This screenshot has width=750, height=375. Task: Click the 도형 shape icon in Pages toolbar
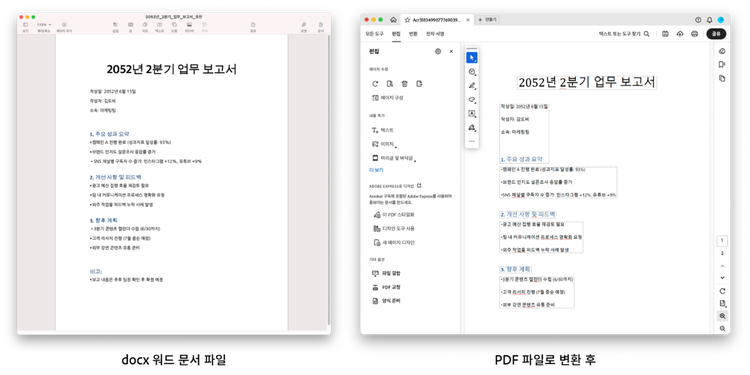pyautogui.click(x=175, y=24)
